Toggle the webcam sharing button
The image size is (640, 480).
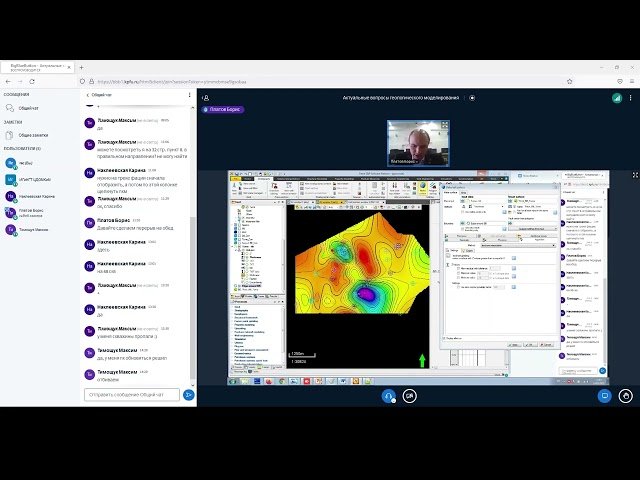tap(410, 395)
